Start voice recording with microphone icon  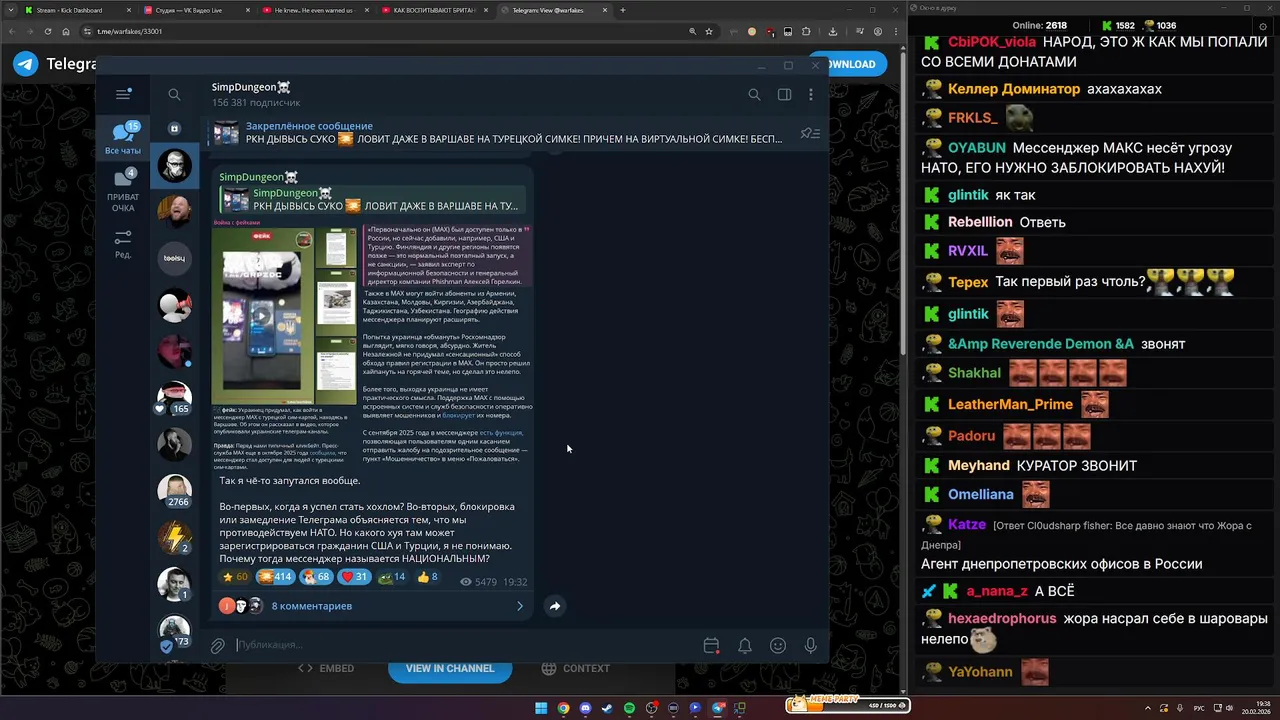point(811,646)
